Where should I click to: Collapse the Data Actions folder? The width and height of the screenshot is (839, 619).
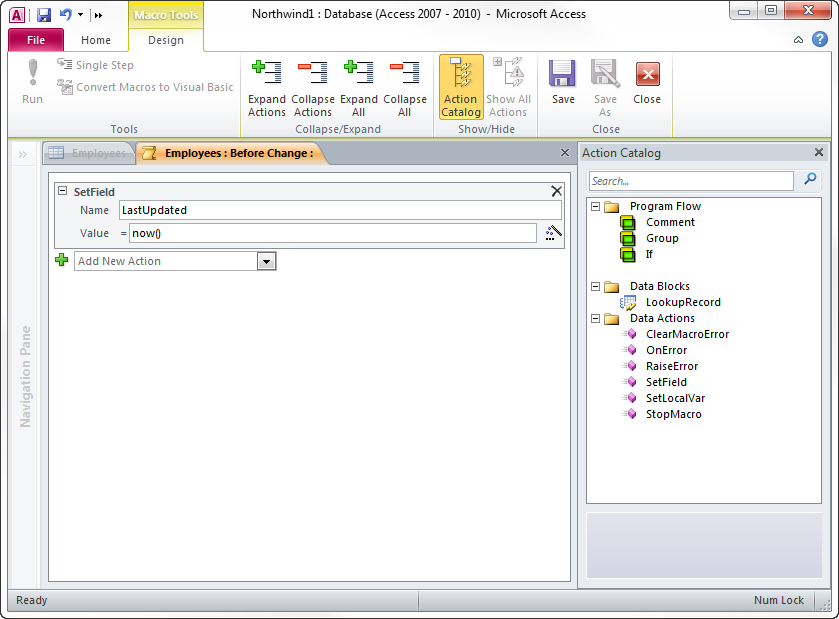click(x=596, y=318)
